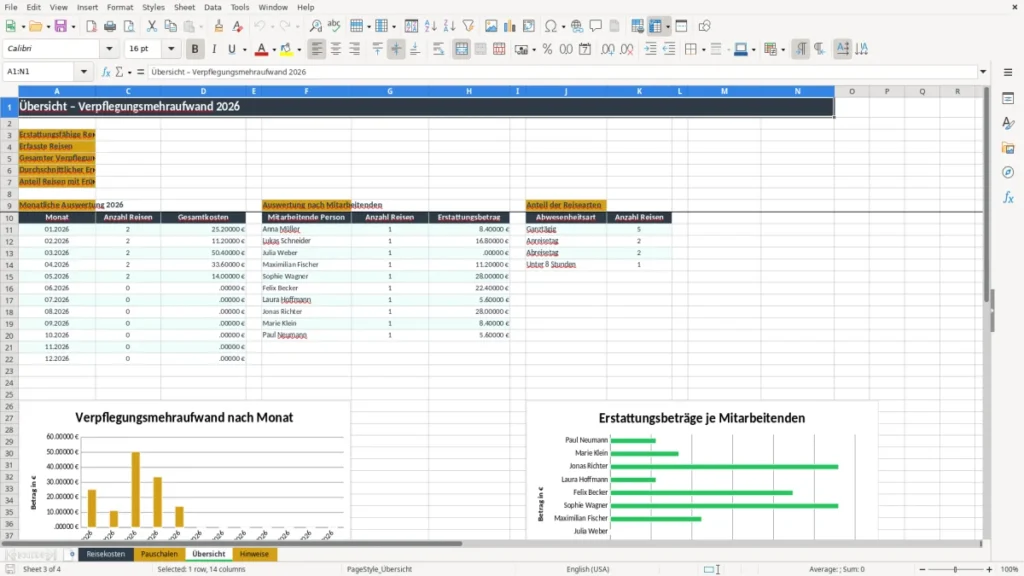Click the Print icon
Screen dimensions: 1024x576
click(x=110, y=26)
